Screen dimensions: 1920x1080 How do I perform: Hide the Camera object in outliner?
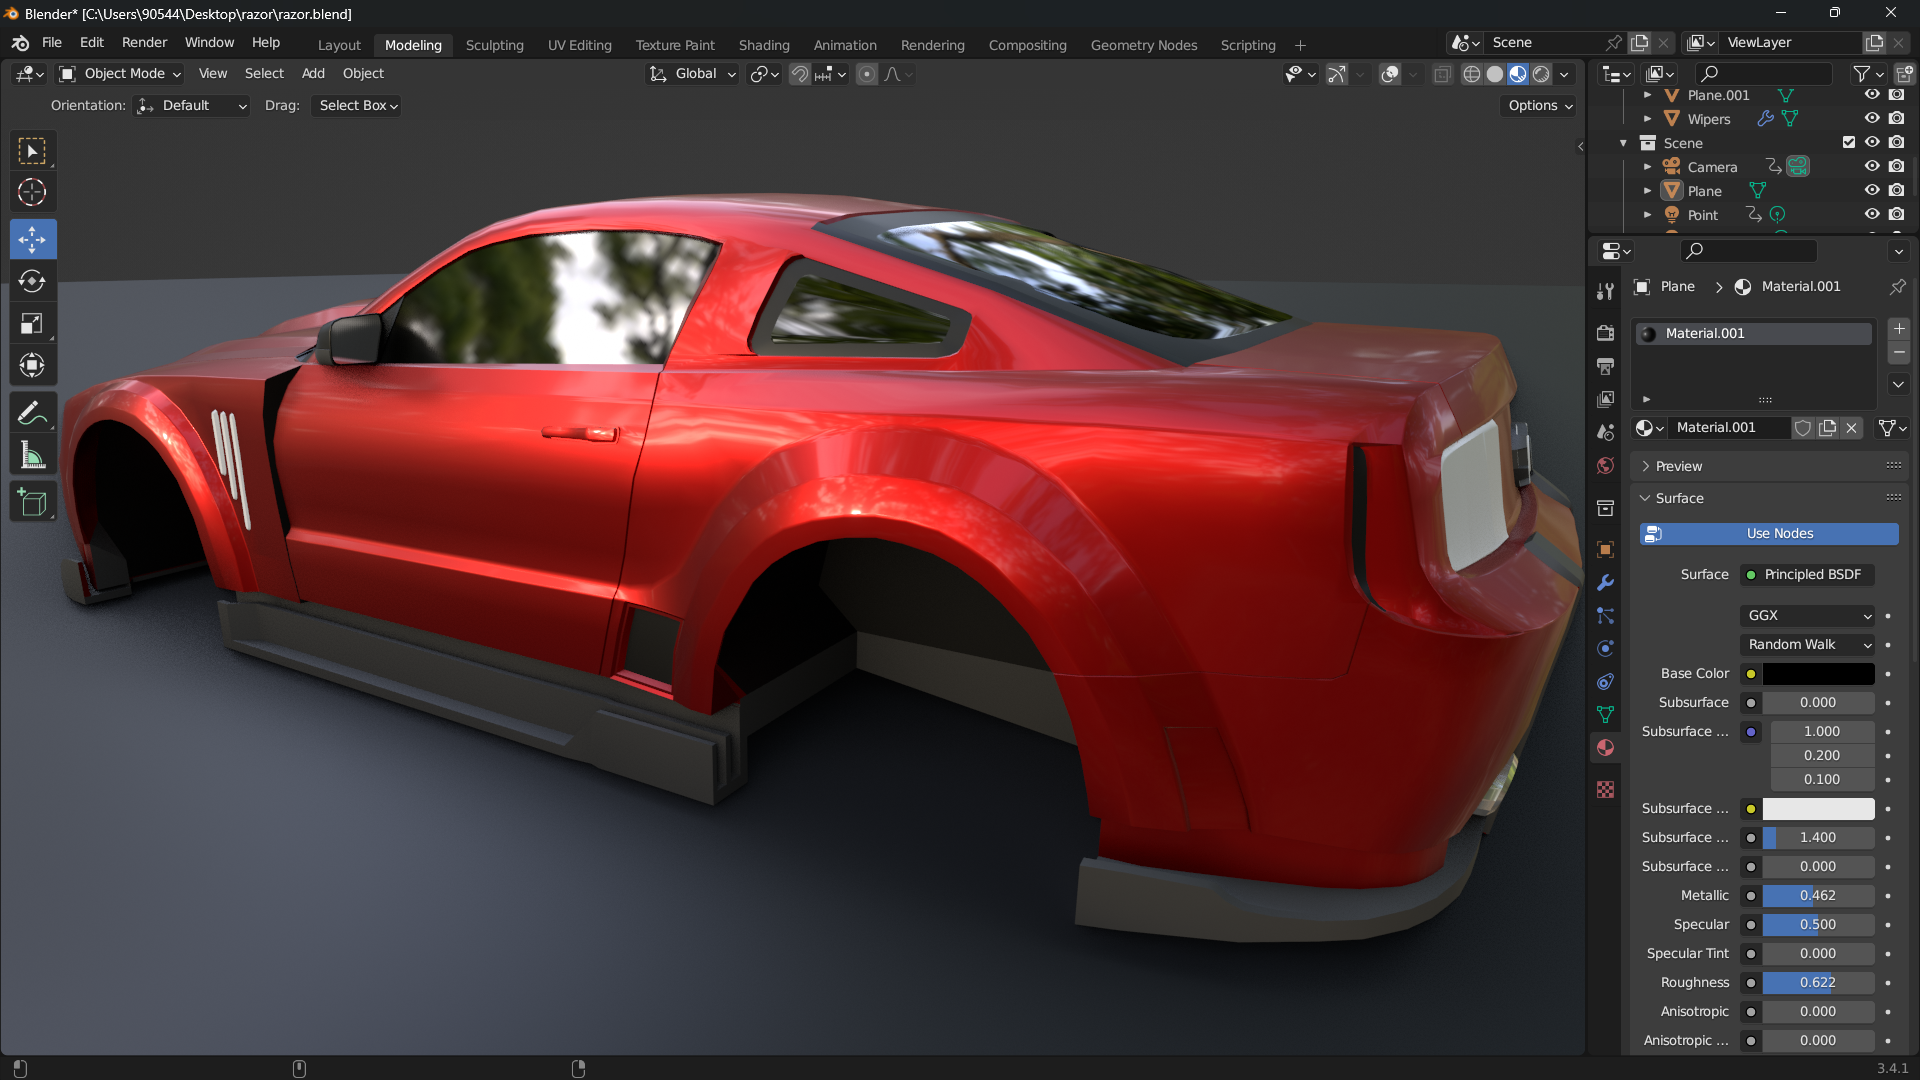click(x=1871, y=167)
